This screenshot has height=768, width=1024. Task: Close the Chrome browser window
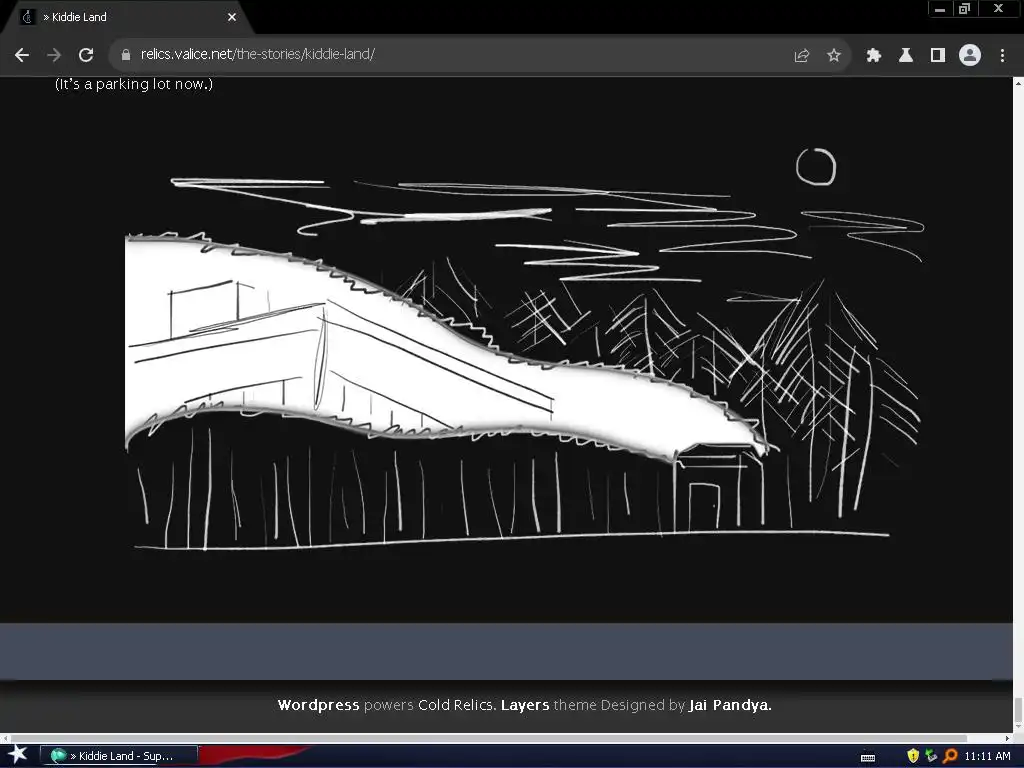coord(998,9)
